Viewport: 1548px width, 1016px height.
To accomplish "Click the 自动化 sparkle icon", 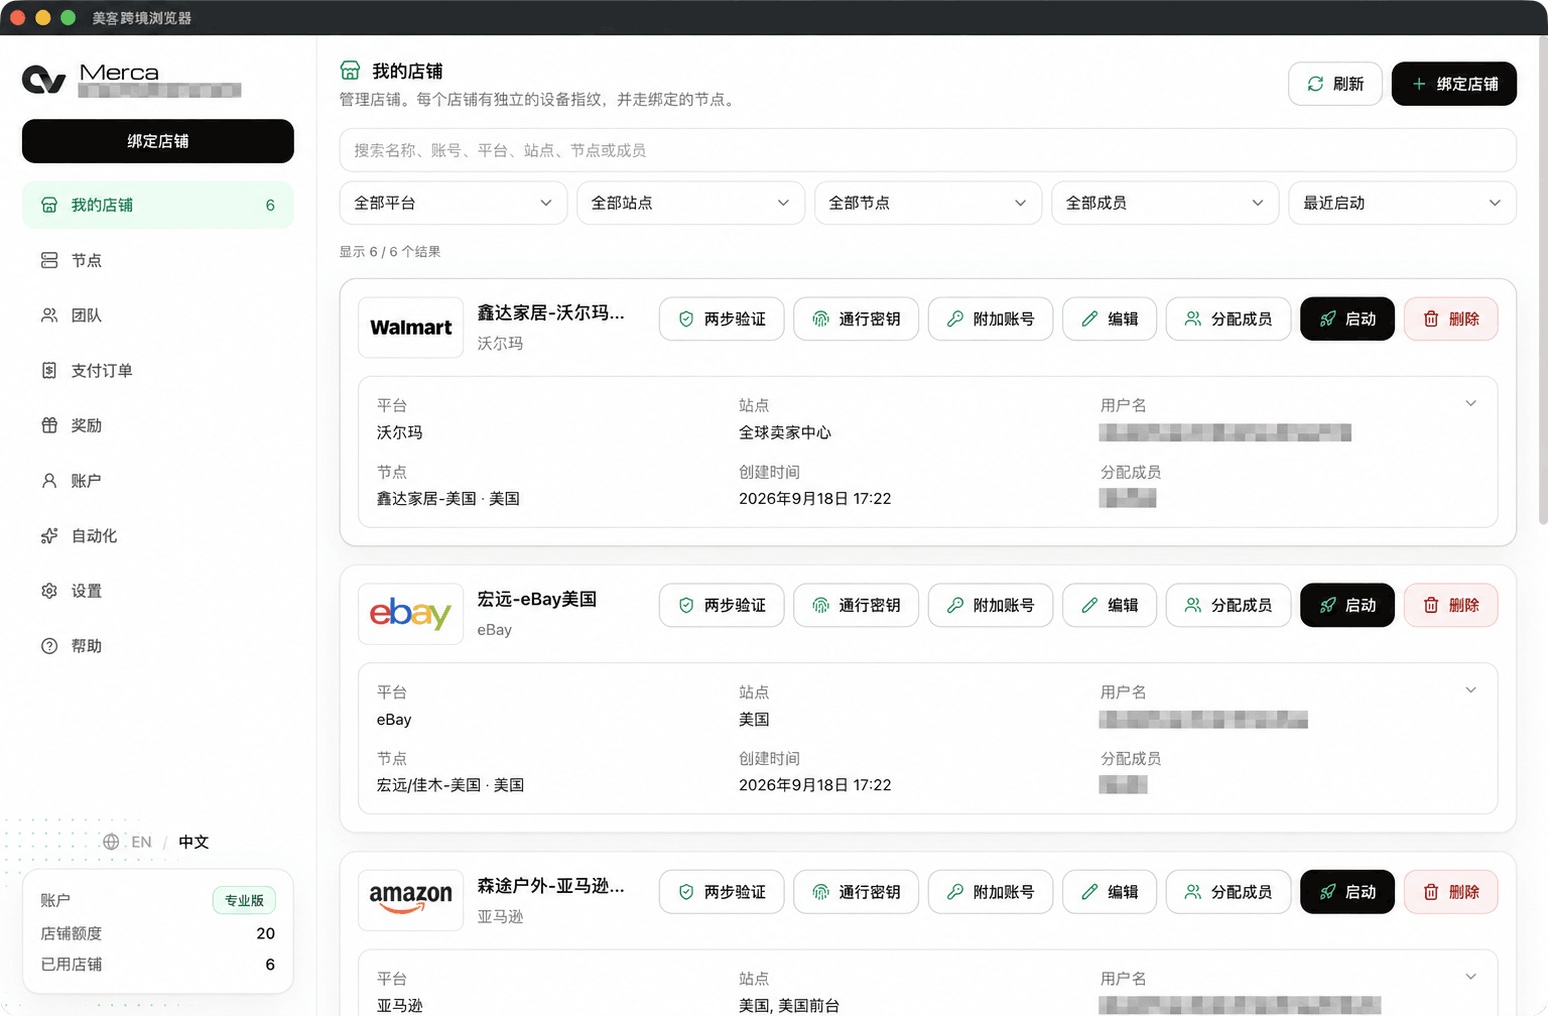I will (49, 536).
